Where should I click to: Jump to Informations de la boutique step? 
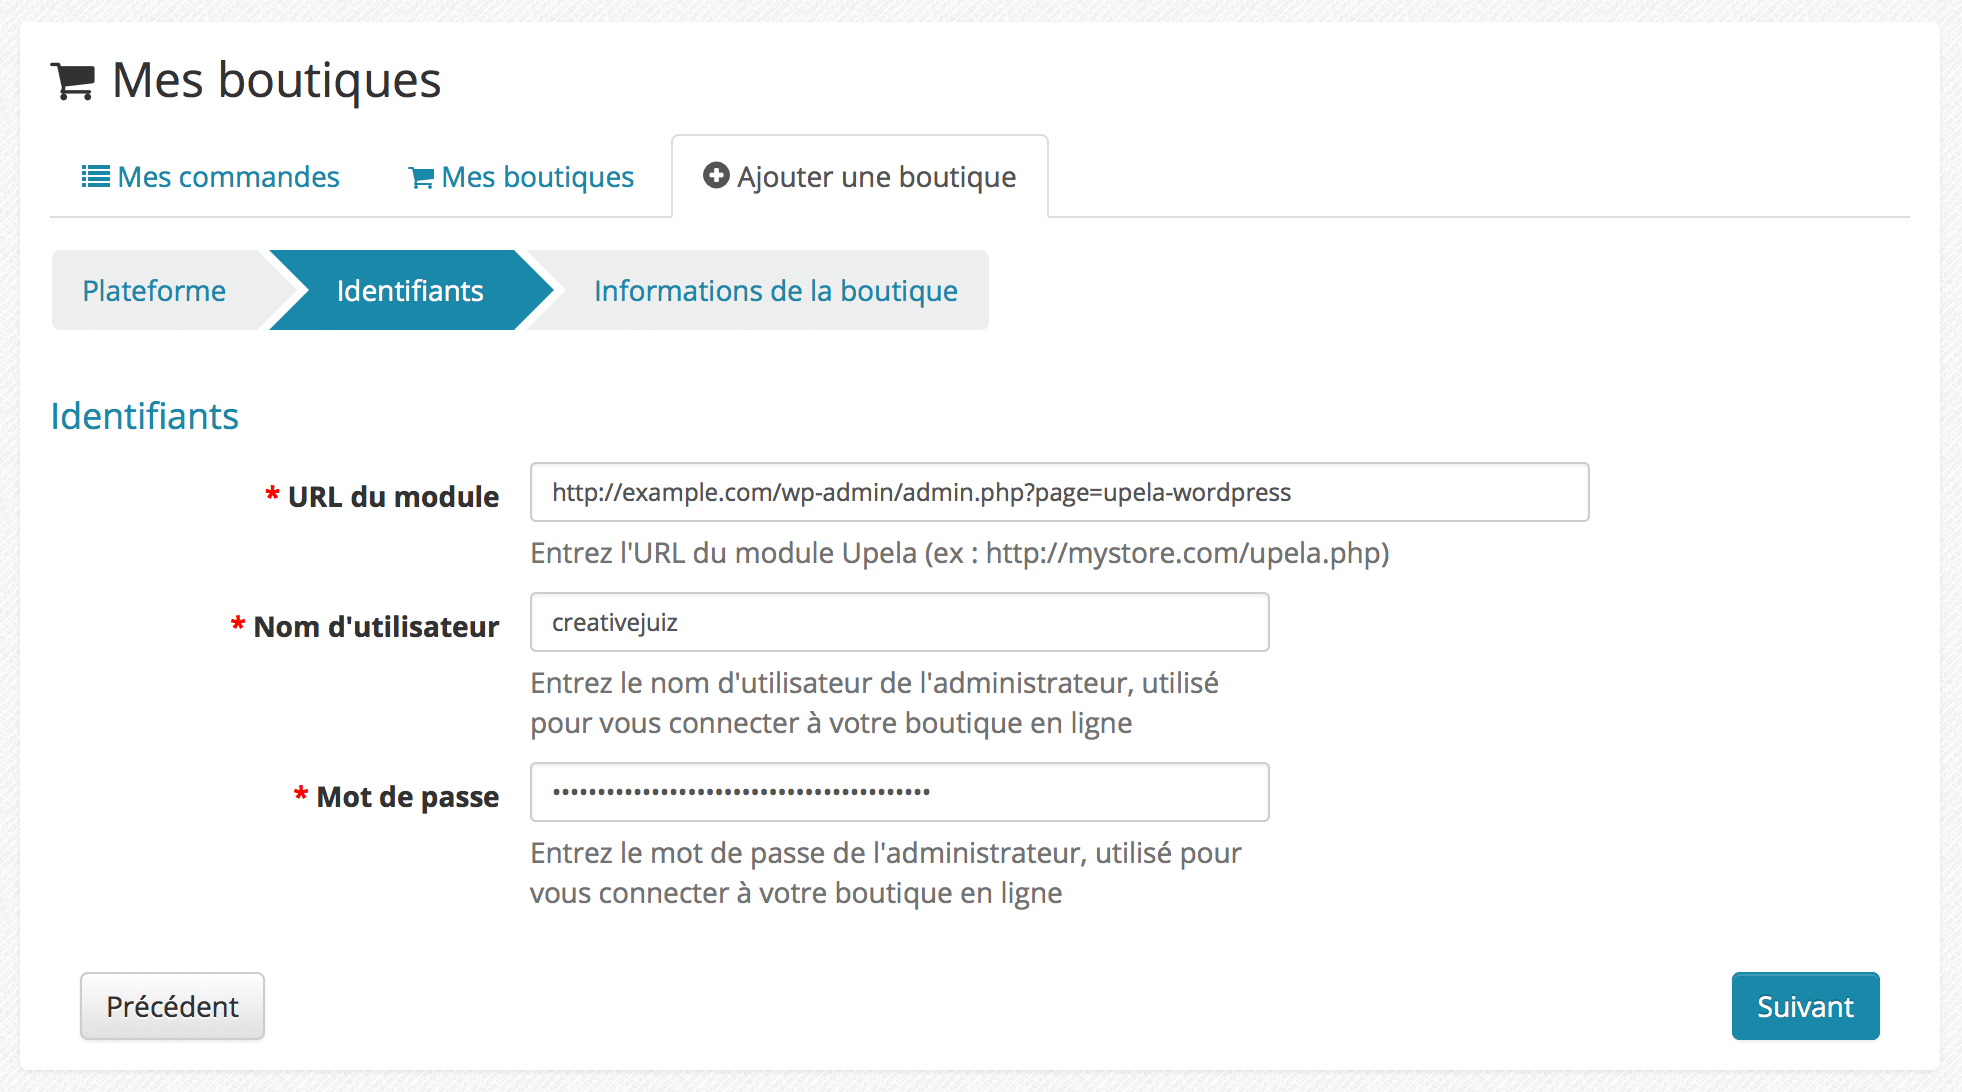click(775, 291)
